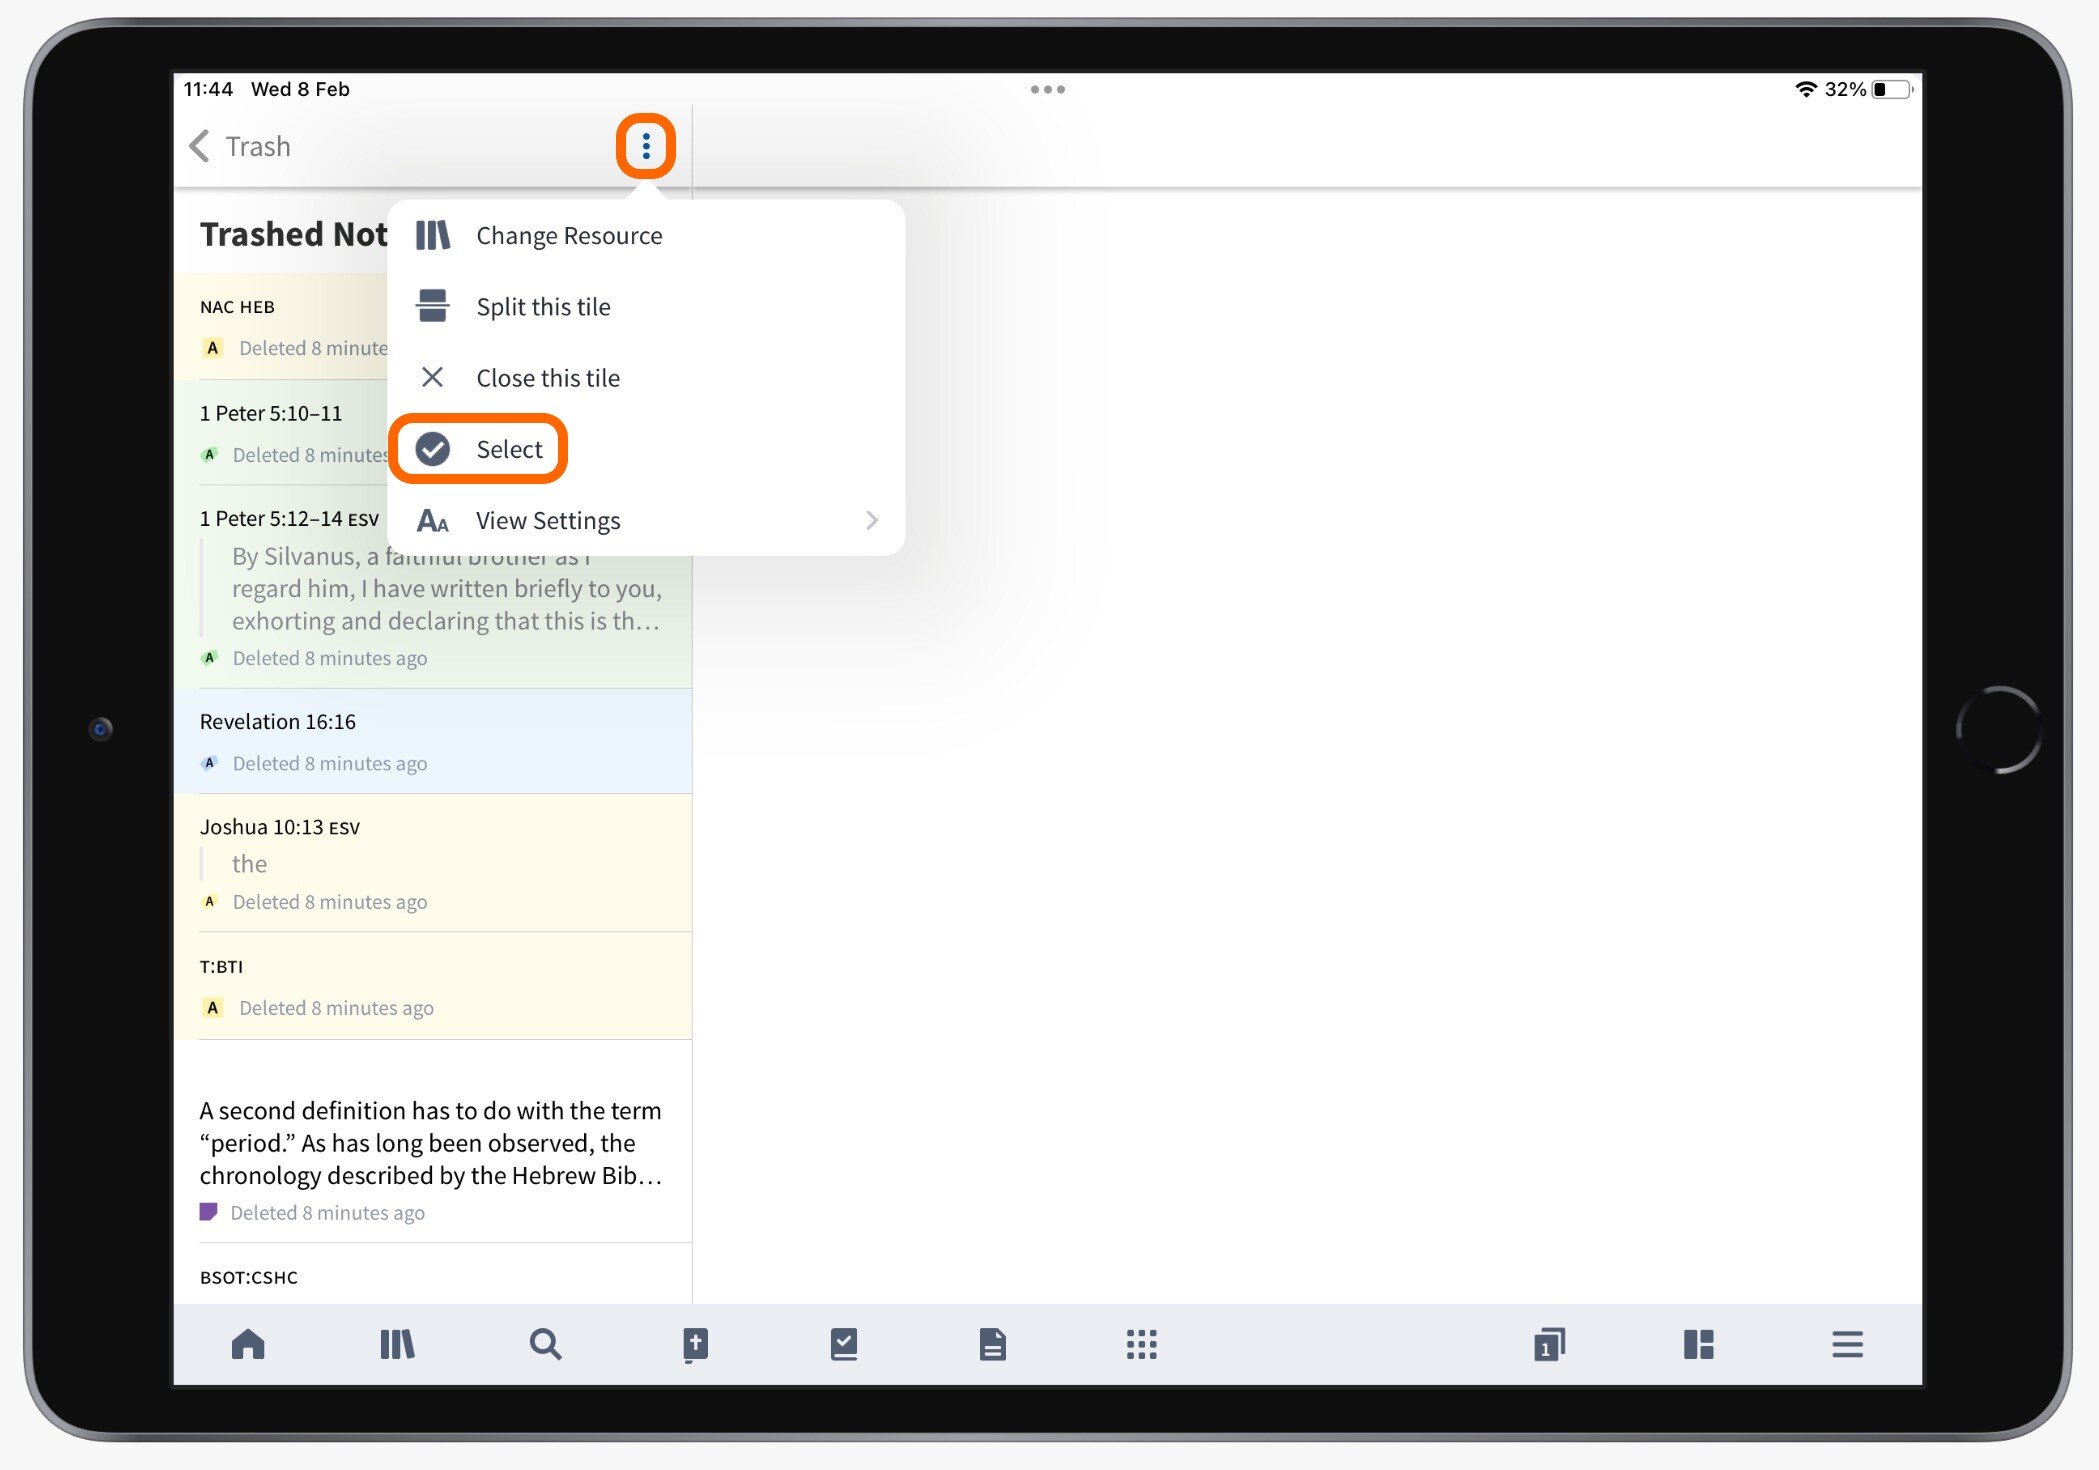
Task: Tap the Trash title label
Action: pyautogui.click(x=258, y=147)
